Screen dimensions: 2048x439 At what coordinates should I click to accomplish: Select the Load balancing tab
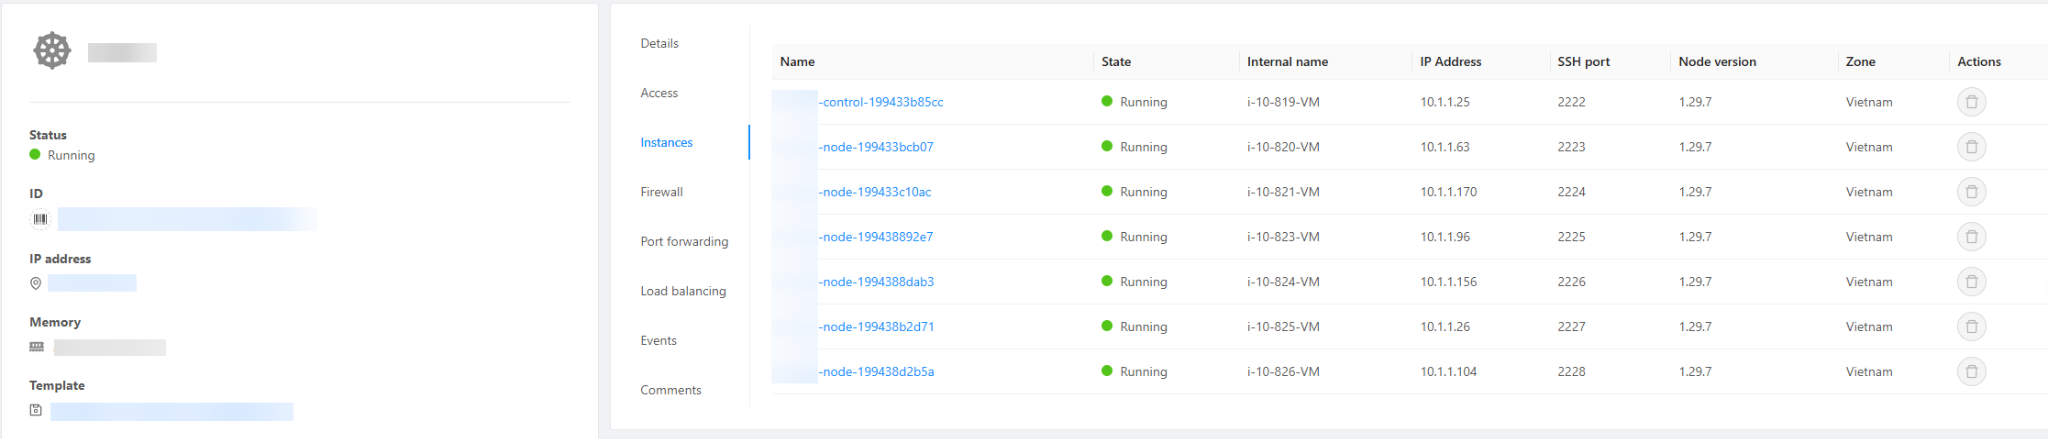click(x=683, y=291)
